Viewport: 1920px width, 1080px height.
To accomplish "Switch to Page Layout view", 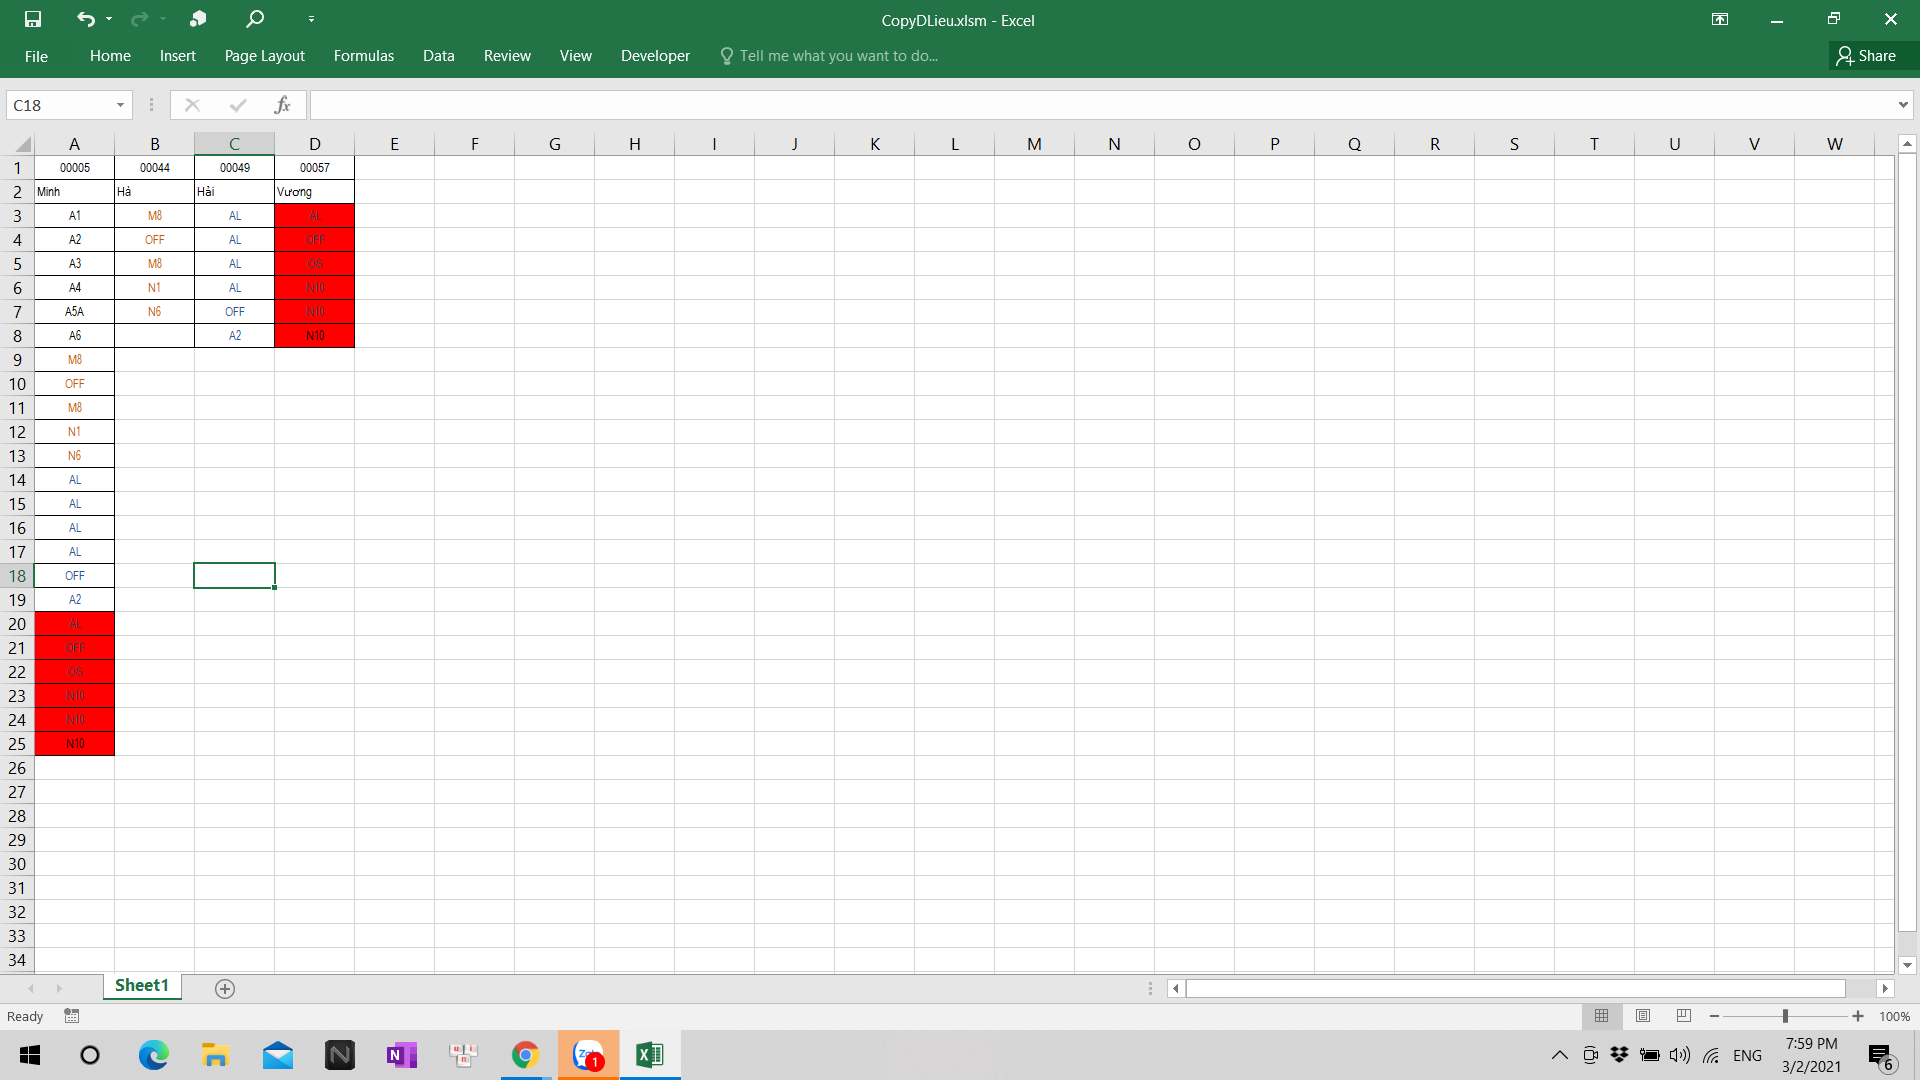I will tap(1643, 1016).
